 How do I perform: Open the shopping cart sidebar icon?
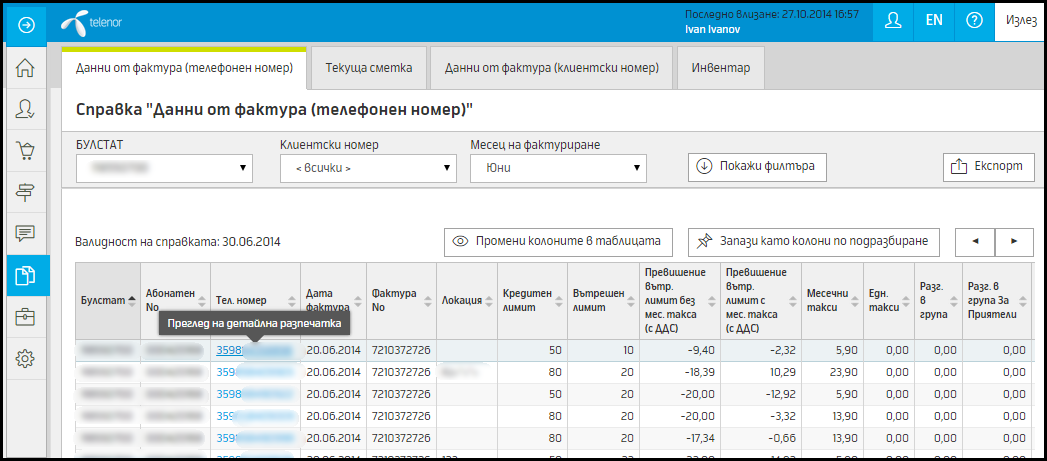[25, 151]
